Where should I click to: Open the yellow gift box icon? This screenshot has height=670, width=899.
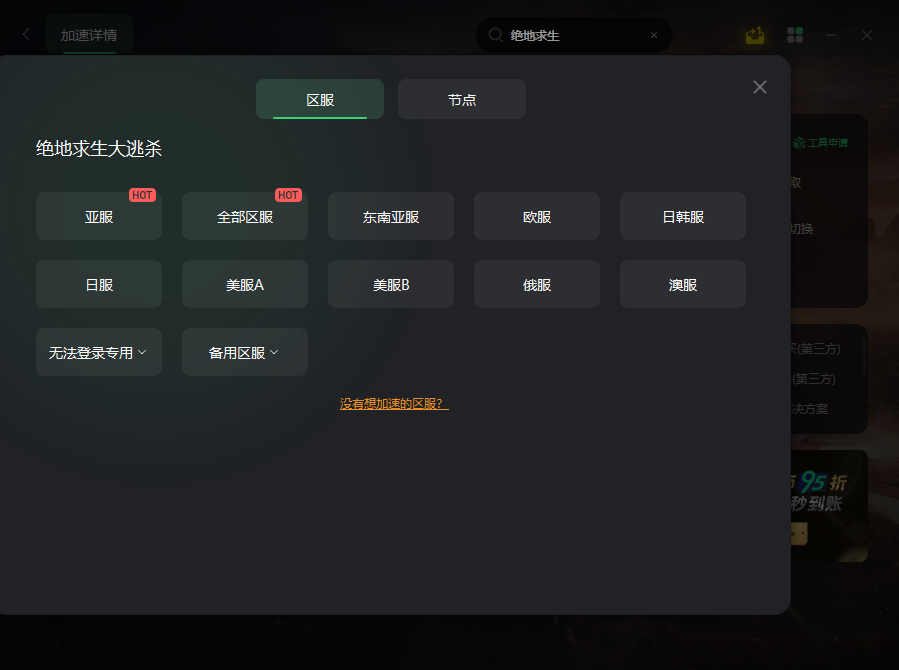click(755, 36)
